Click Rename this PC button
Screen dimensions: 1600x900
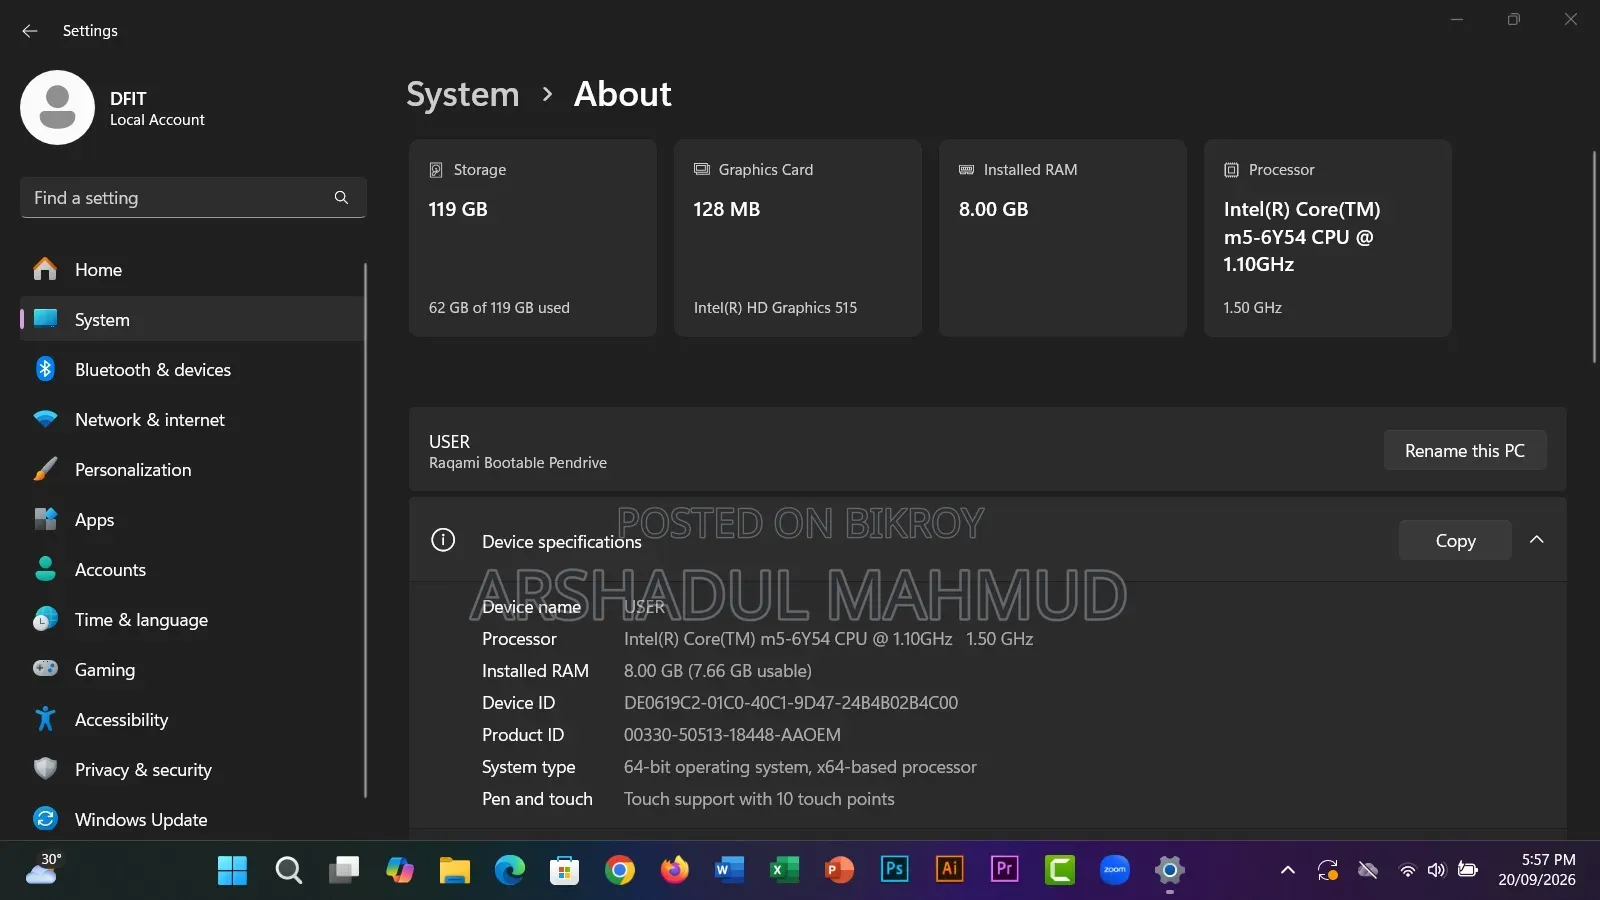[x=1465, y=450]
